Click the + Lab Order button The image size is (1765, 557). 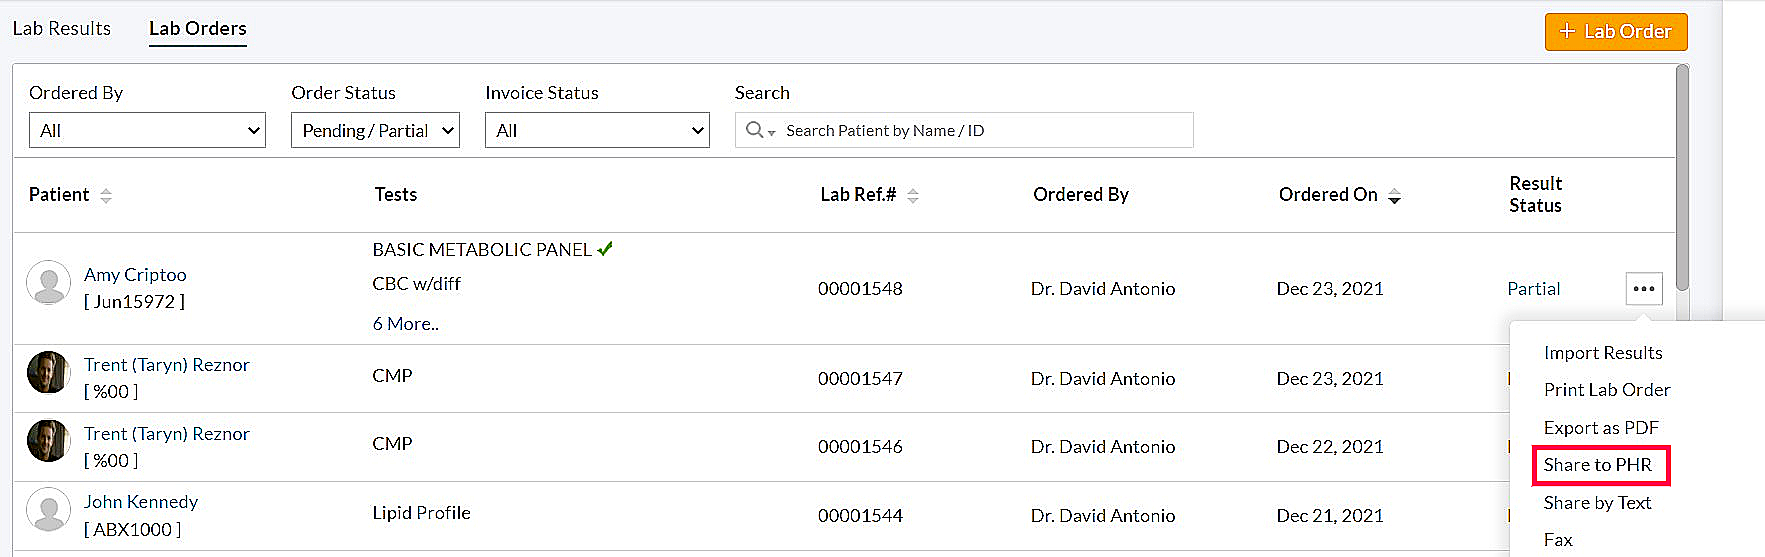click(1615, 32)
